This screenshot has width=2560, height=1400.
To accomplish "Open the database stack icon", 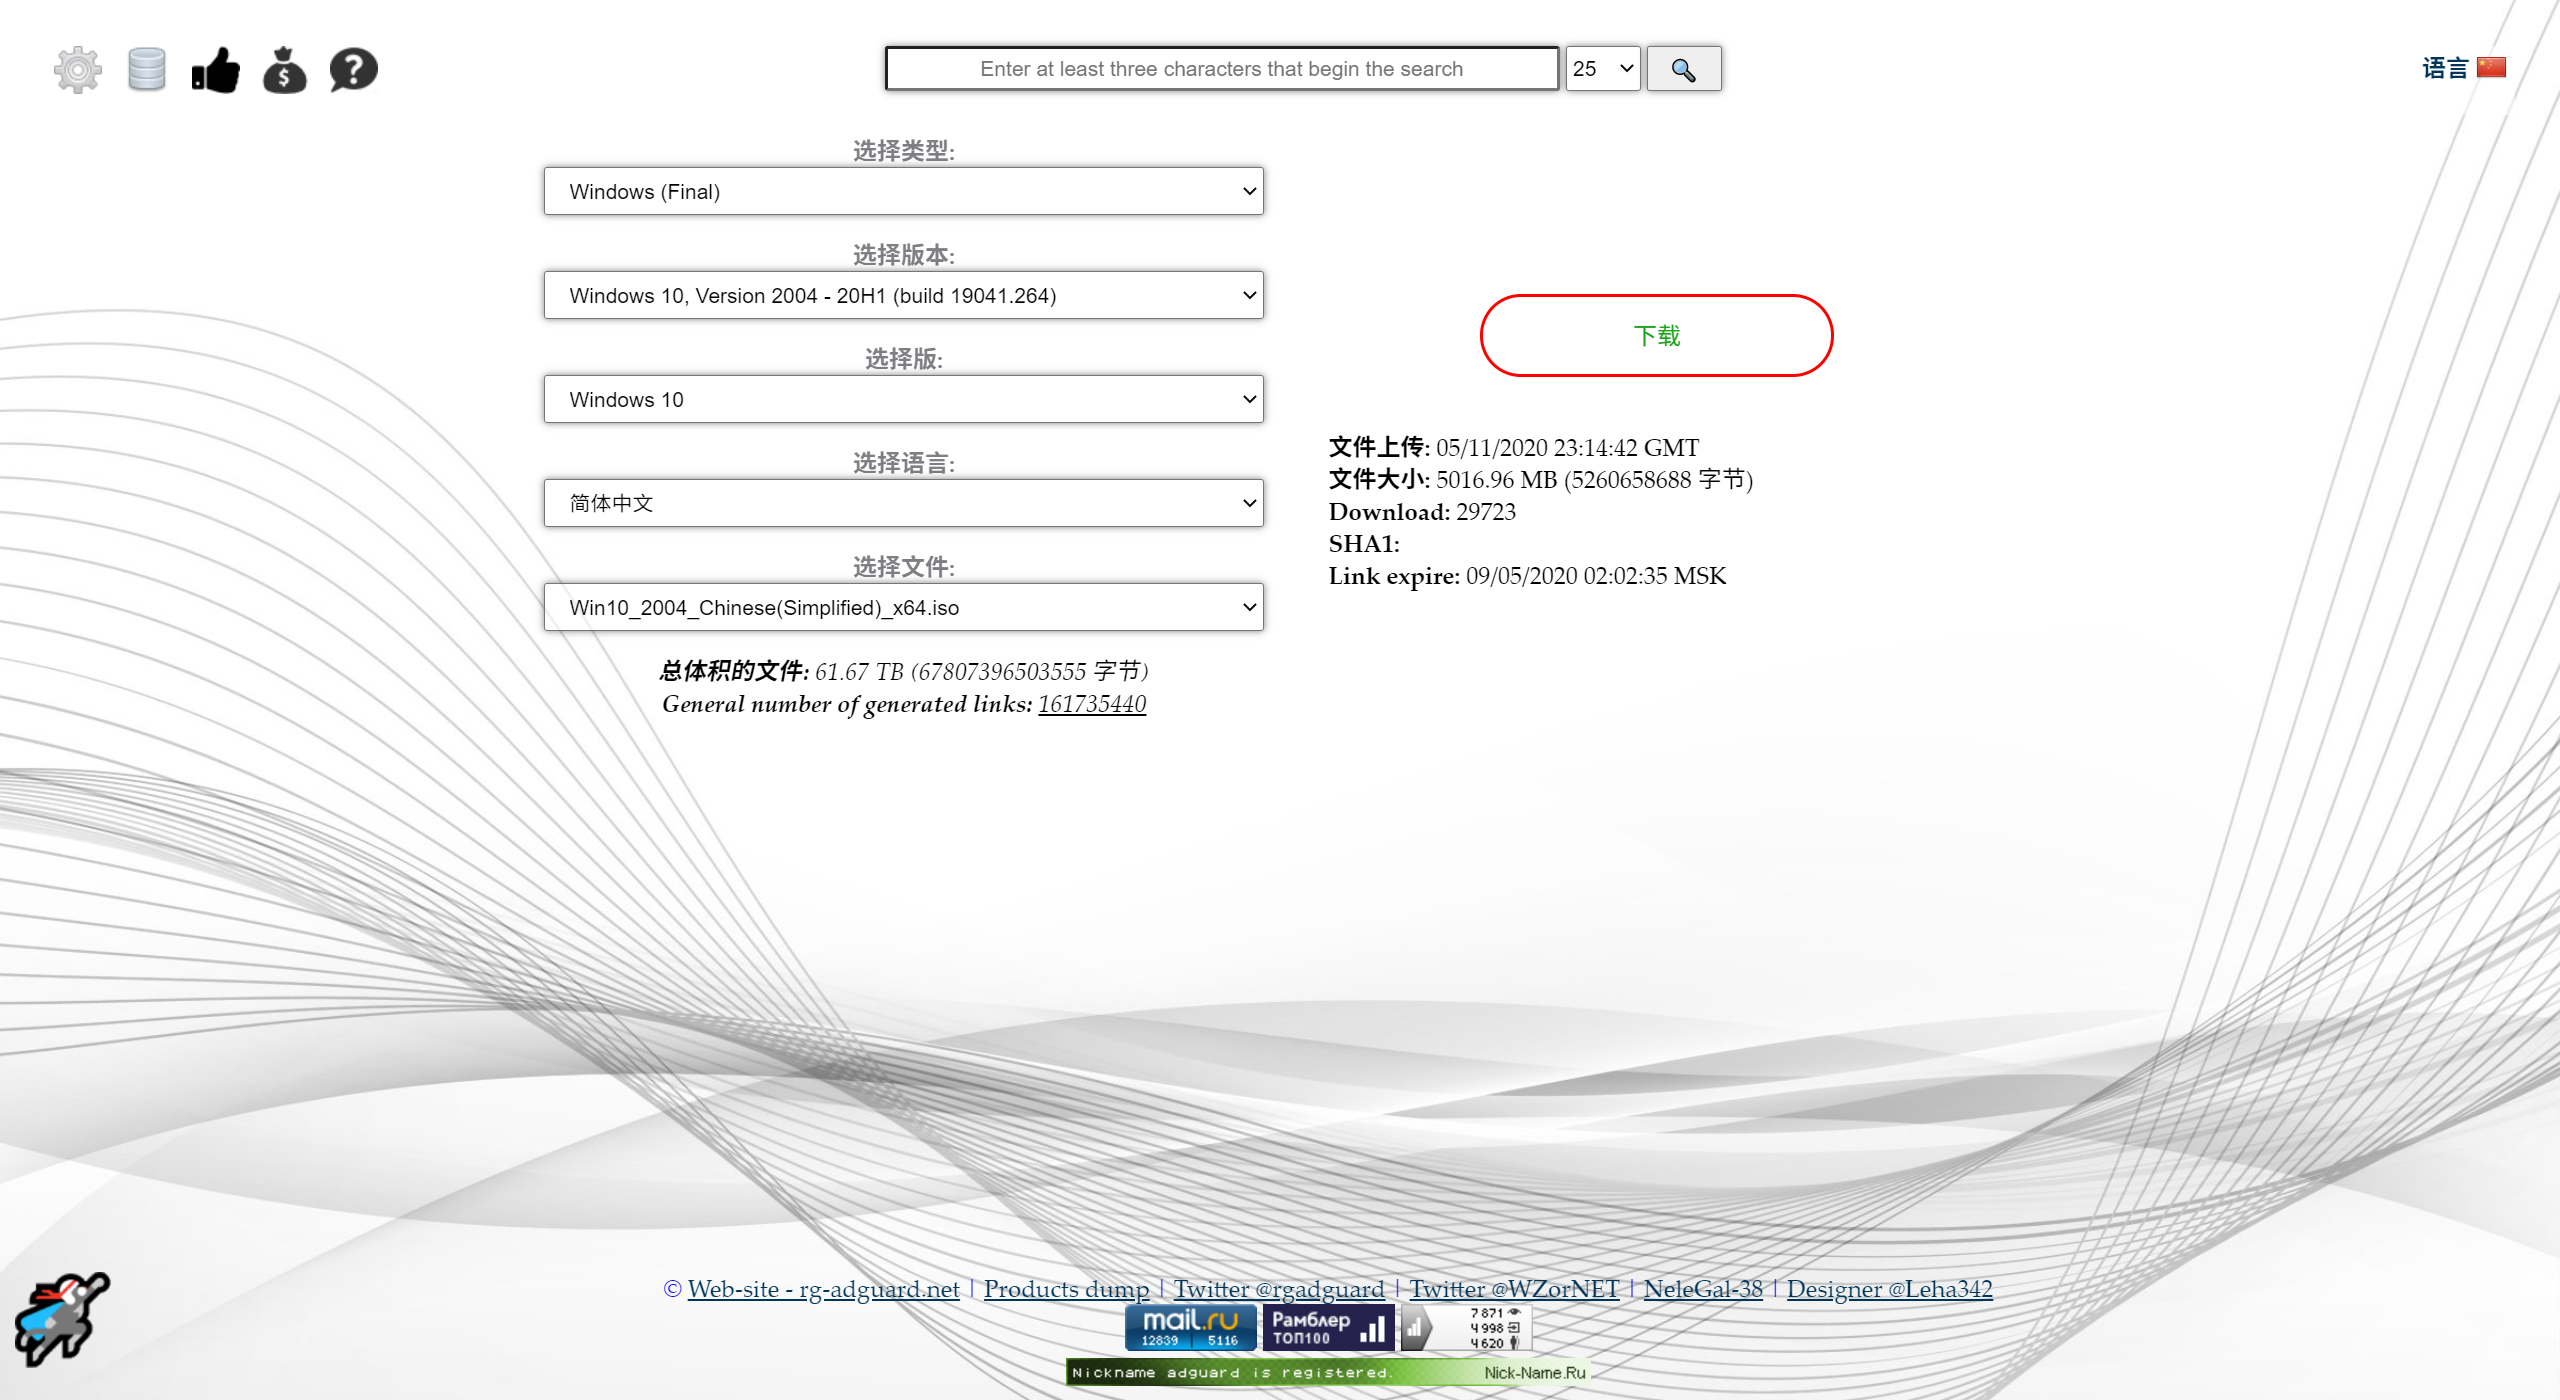I will 146,70.
